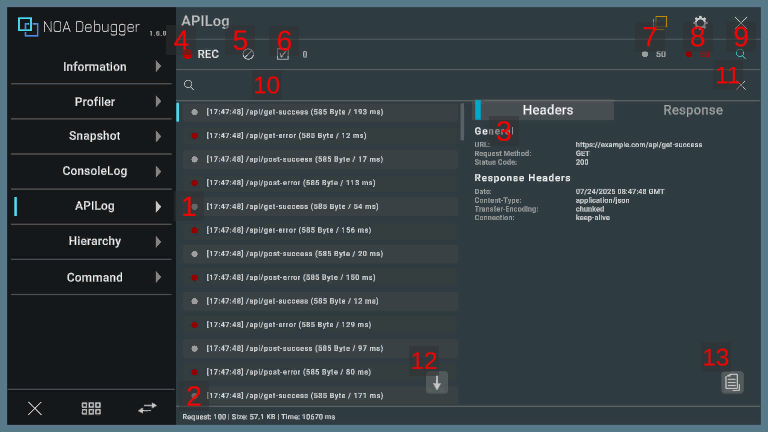
Task: Expand the arrow beside ConsoleLog
Action: tap(158, 171)
